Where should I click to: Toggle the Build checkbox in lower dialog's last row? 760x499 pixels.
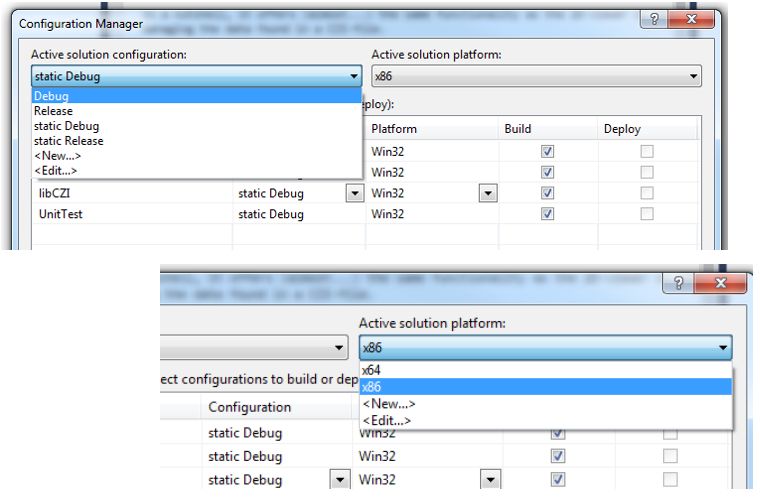[x=558, y=480]
